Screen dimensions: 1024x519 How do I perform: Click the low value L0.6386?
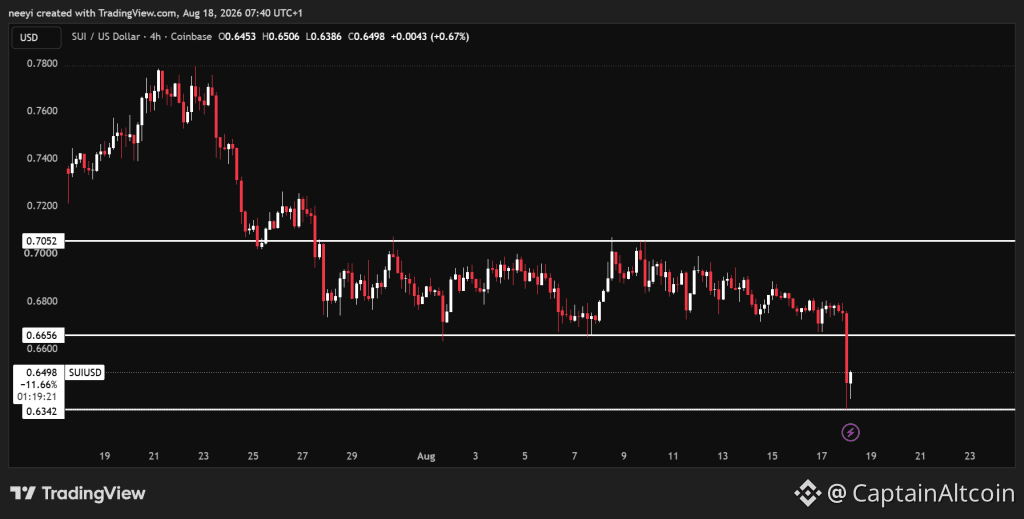click(324, 37)
